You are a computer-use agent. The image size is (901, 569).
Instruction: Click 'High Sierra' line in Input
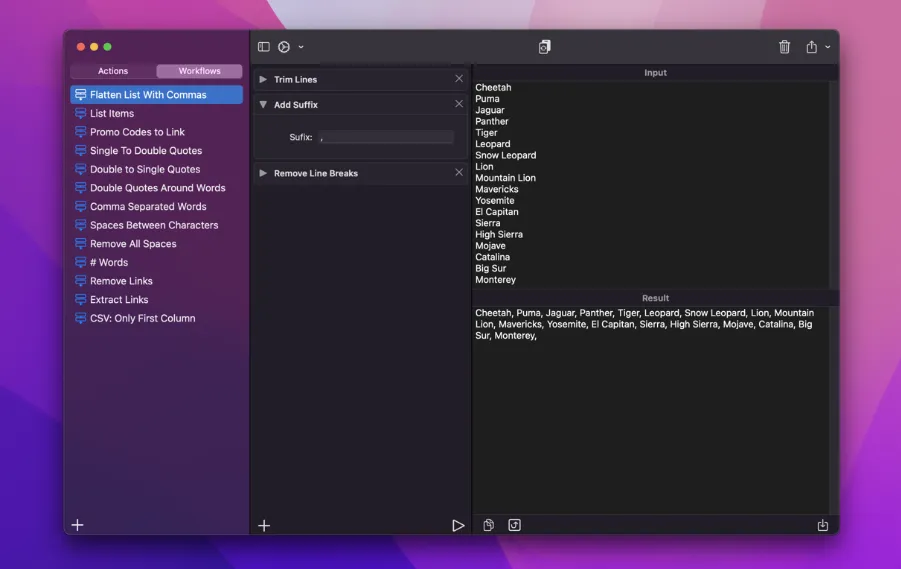pos(499,234)
